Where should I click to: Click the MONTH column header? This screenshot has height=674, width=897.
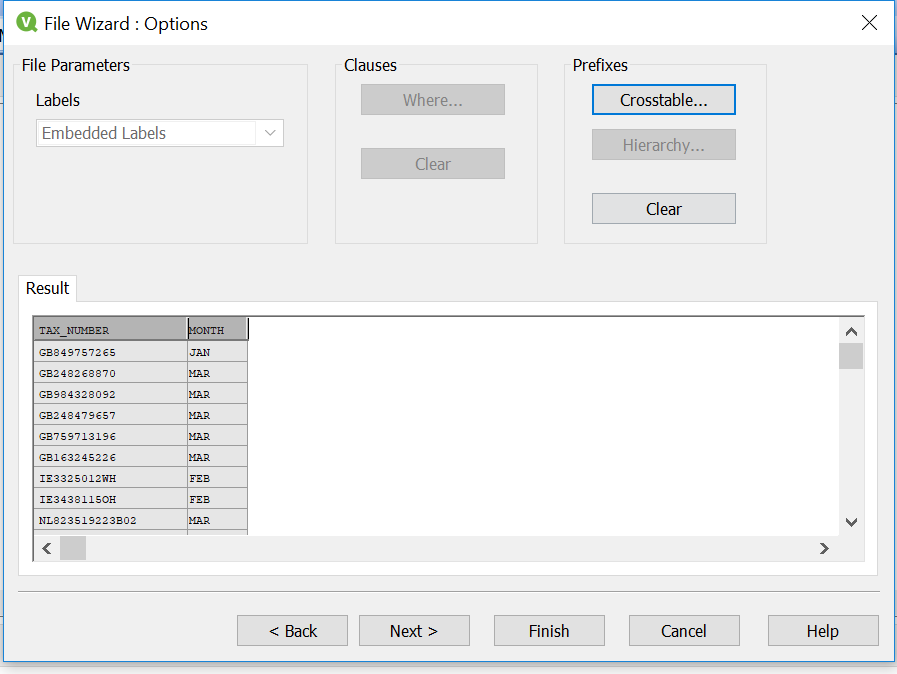click(x=217, y=330)
